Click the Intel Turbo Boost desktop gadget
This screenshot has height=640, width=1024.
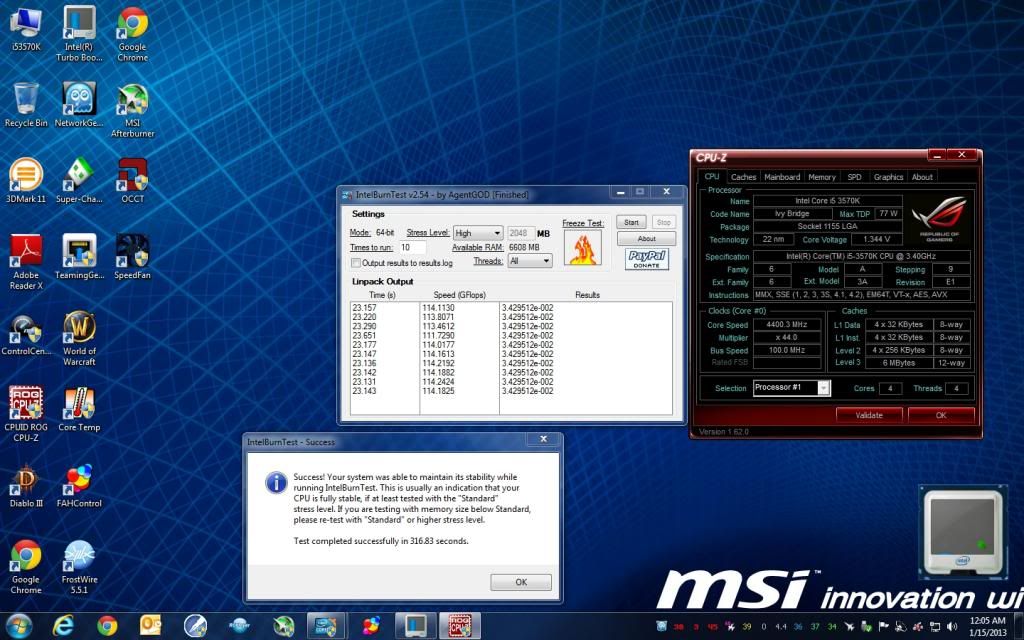pos(962,533)
